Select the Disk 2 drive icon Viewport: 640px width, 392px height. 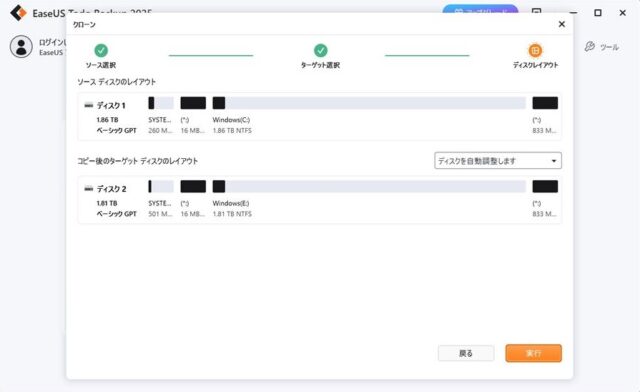click(x=89, y=189)
